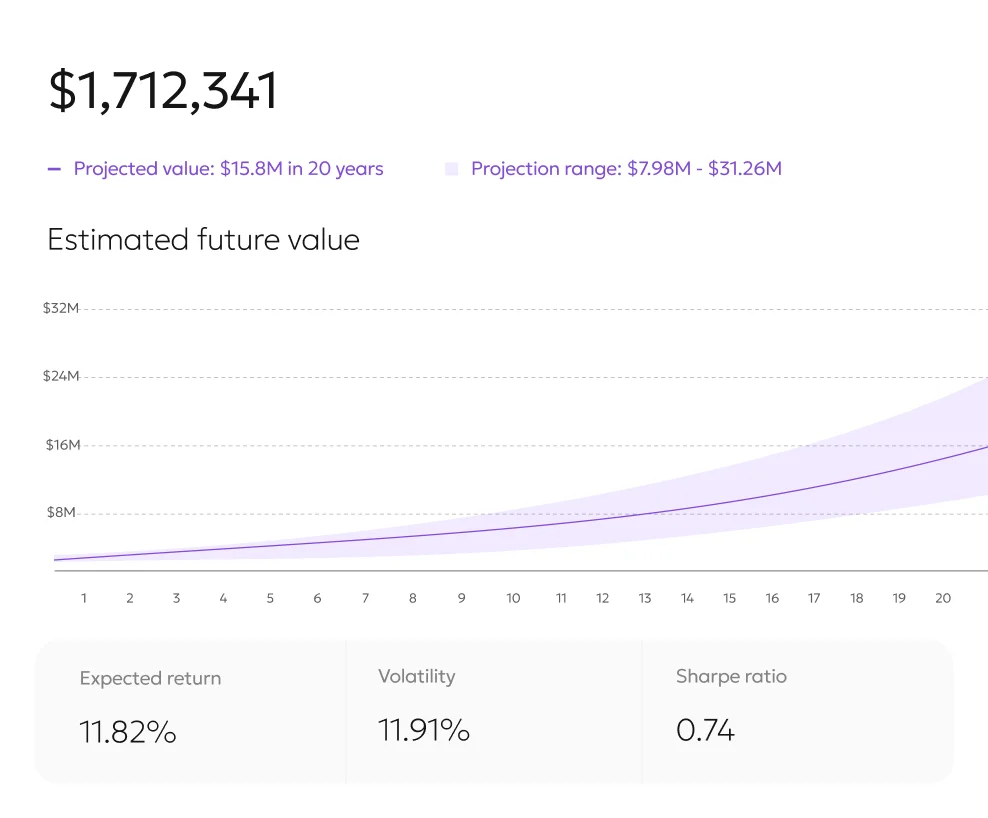Click year 1 on the x-axis

(84, 598)
